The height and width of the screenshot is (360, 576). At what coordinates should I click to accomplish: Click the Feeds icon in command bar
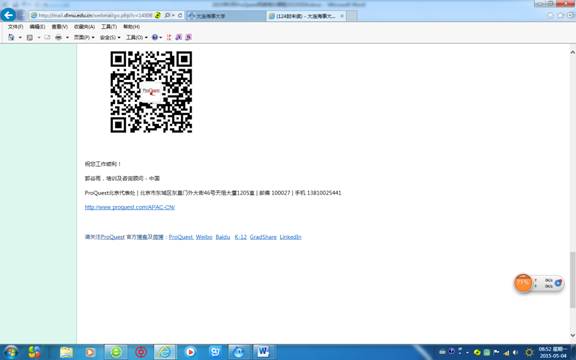(30, 37)
